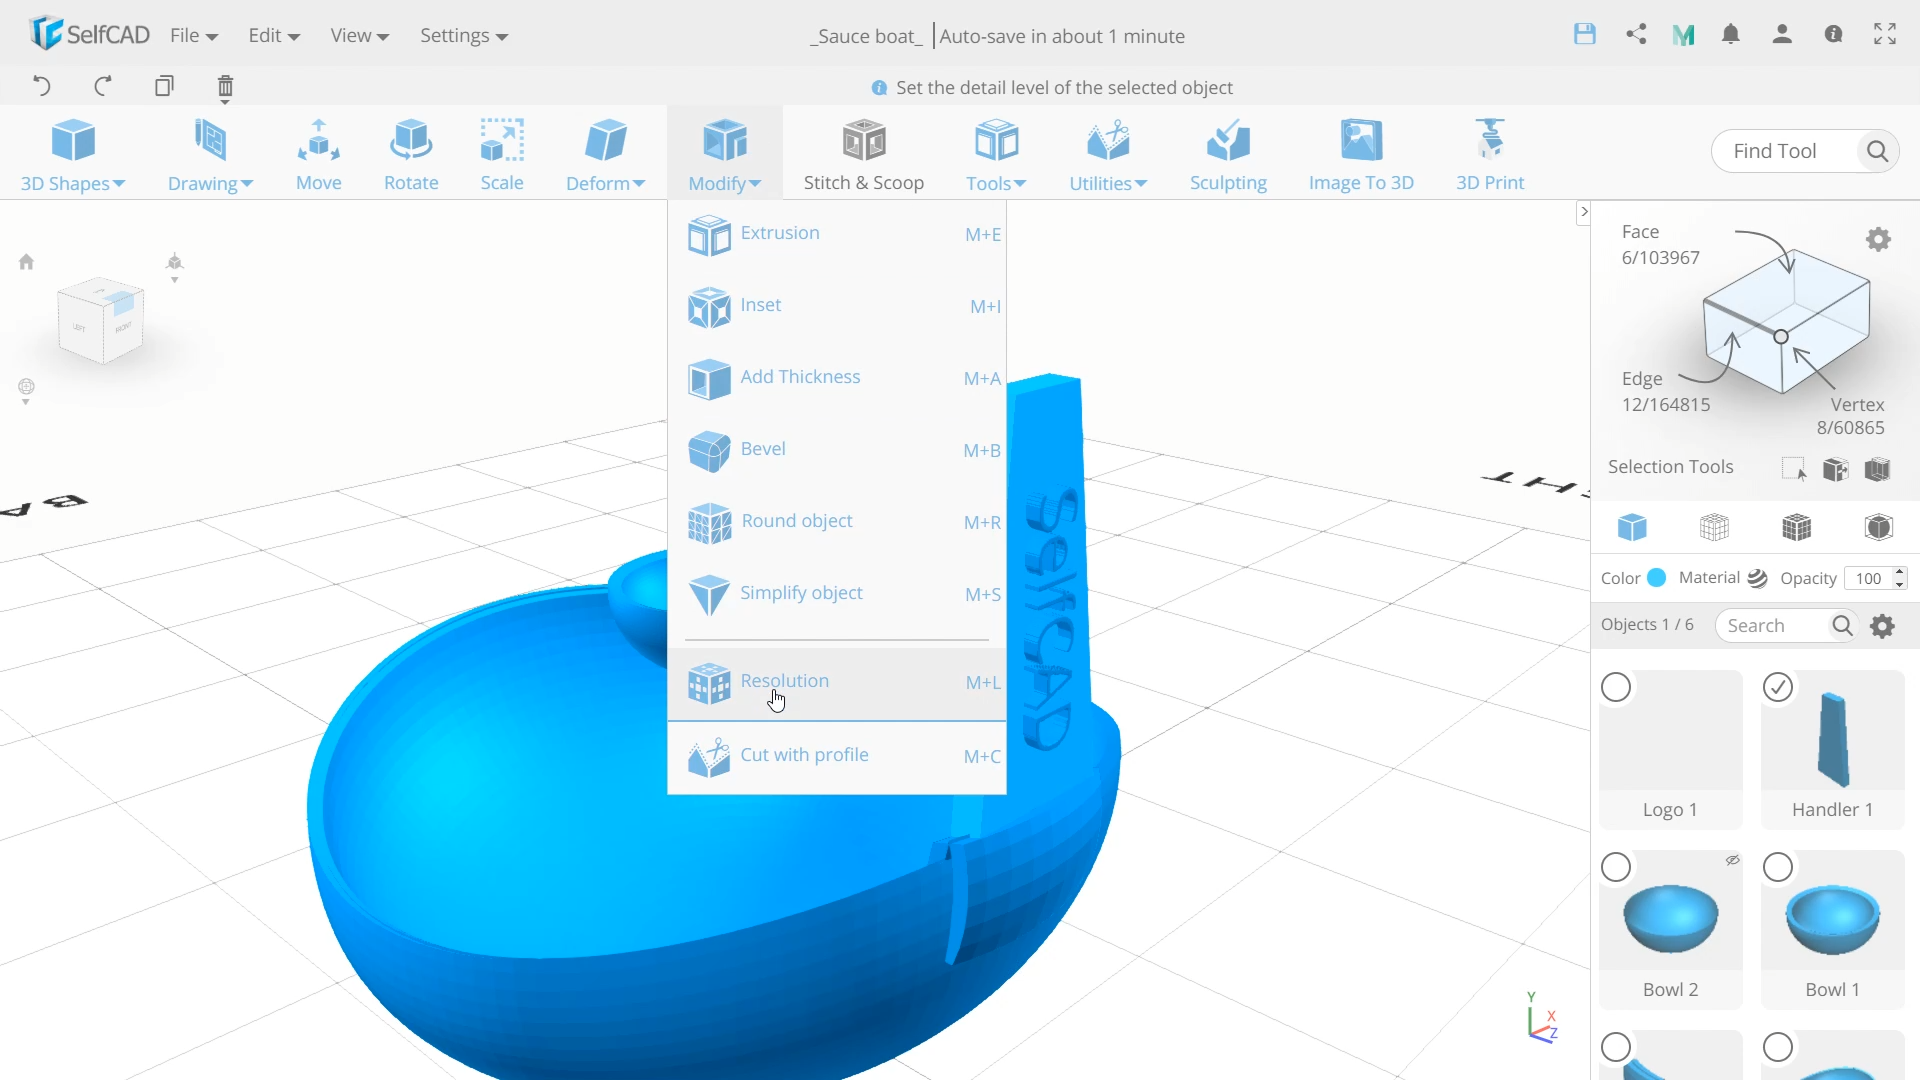Choose Extrusion from Modify menu
The height and width of the screenshot is (1080, 1920).
point(837,235)
